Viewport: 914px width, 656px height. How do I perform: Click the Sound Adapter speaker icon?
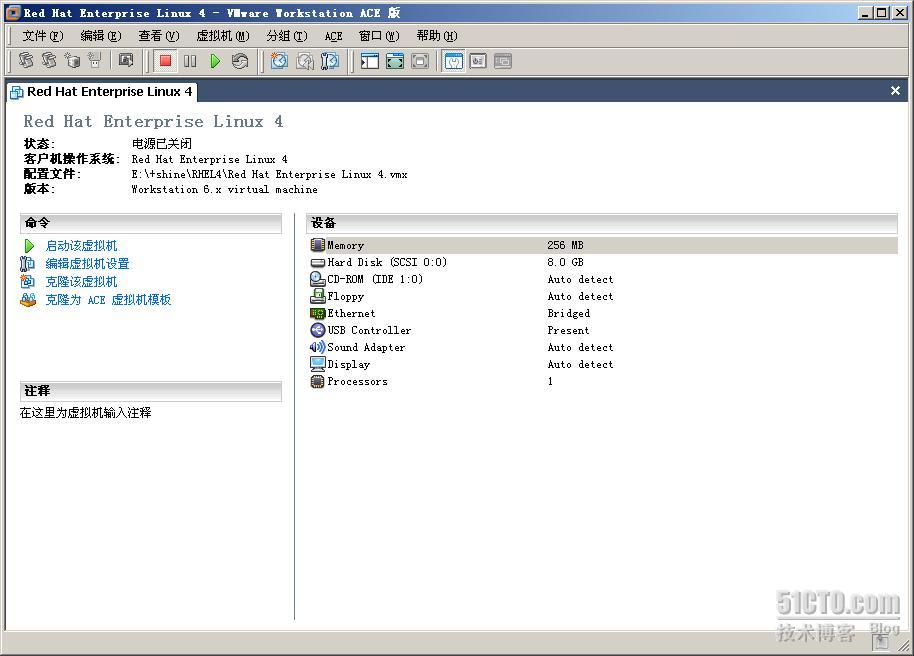coord(318,347)
